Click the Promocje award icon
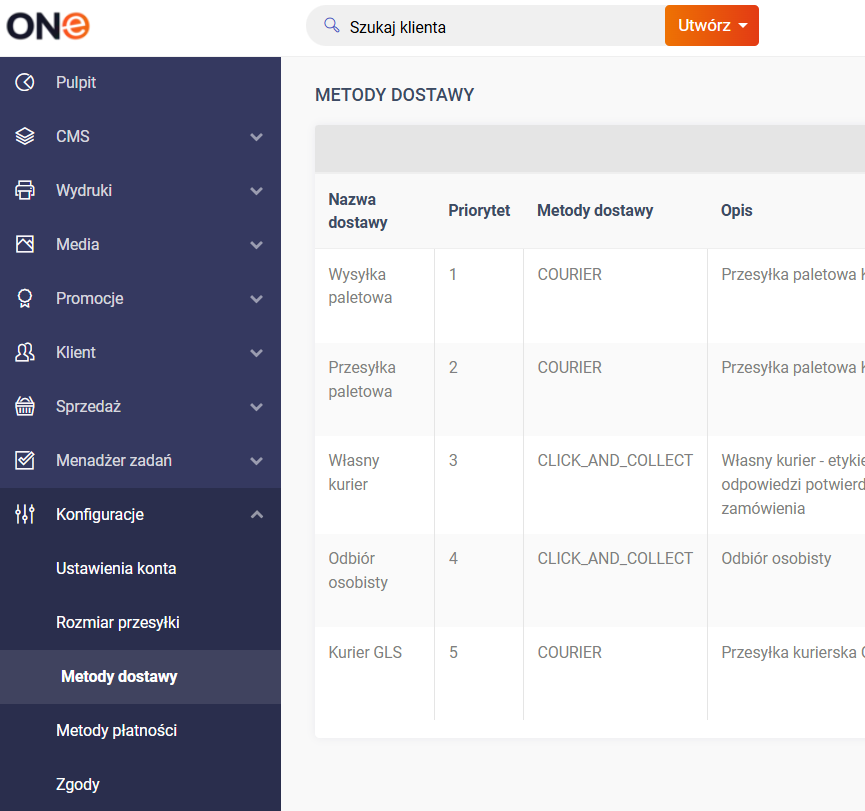 pos(25,298)
